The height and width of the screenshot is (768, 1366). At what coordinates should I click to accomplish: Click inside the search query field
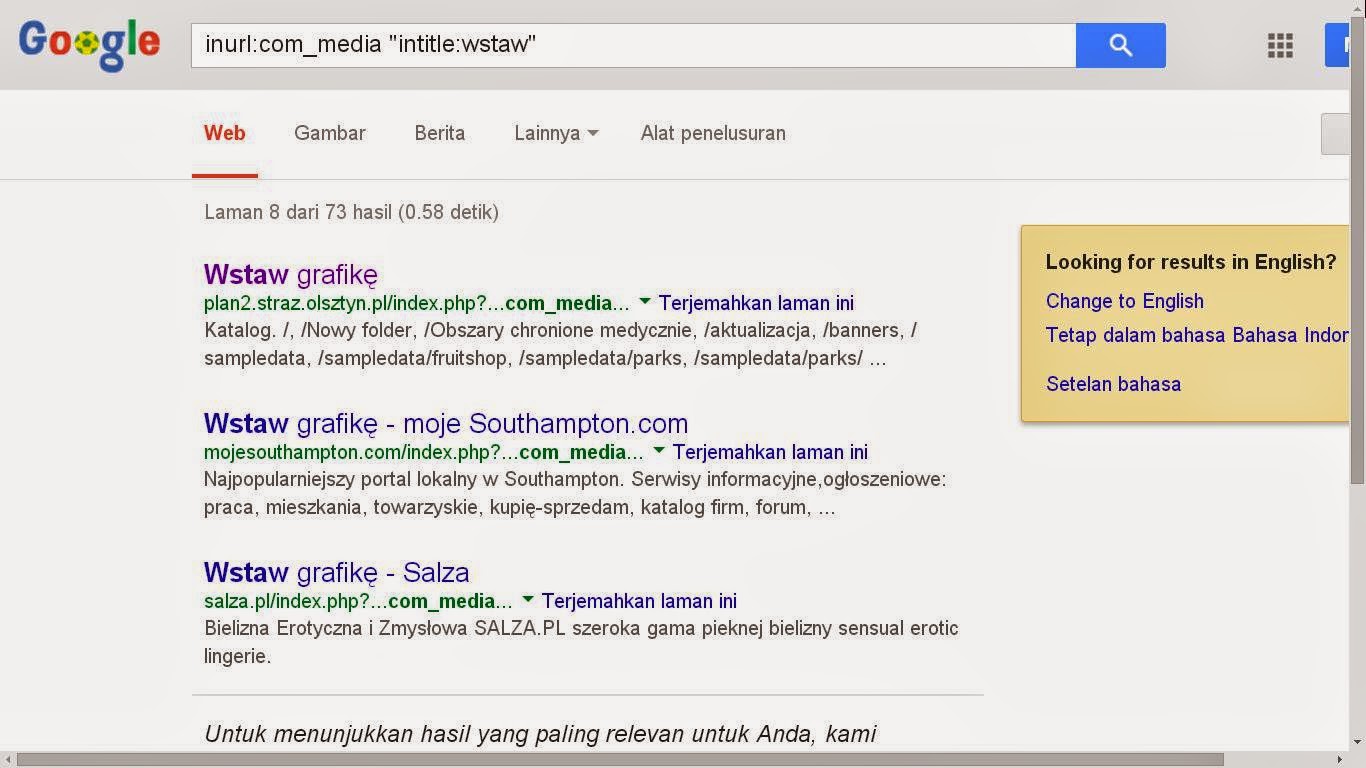pos(633,46)
